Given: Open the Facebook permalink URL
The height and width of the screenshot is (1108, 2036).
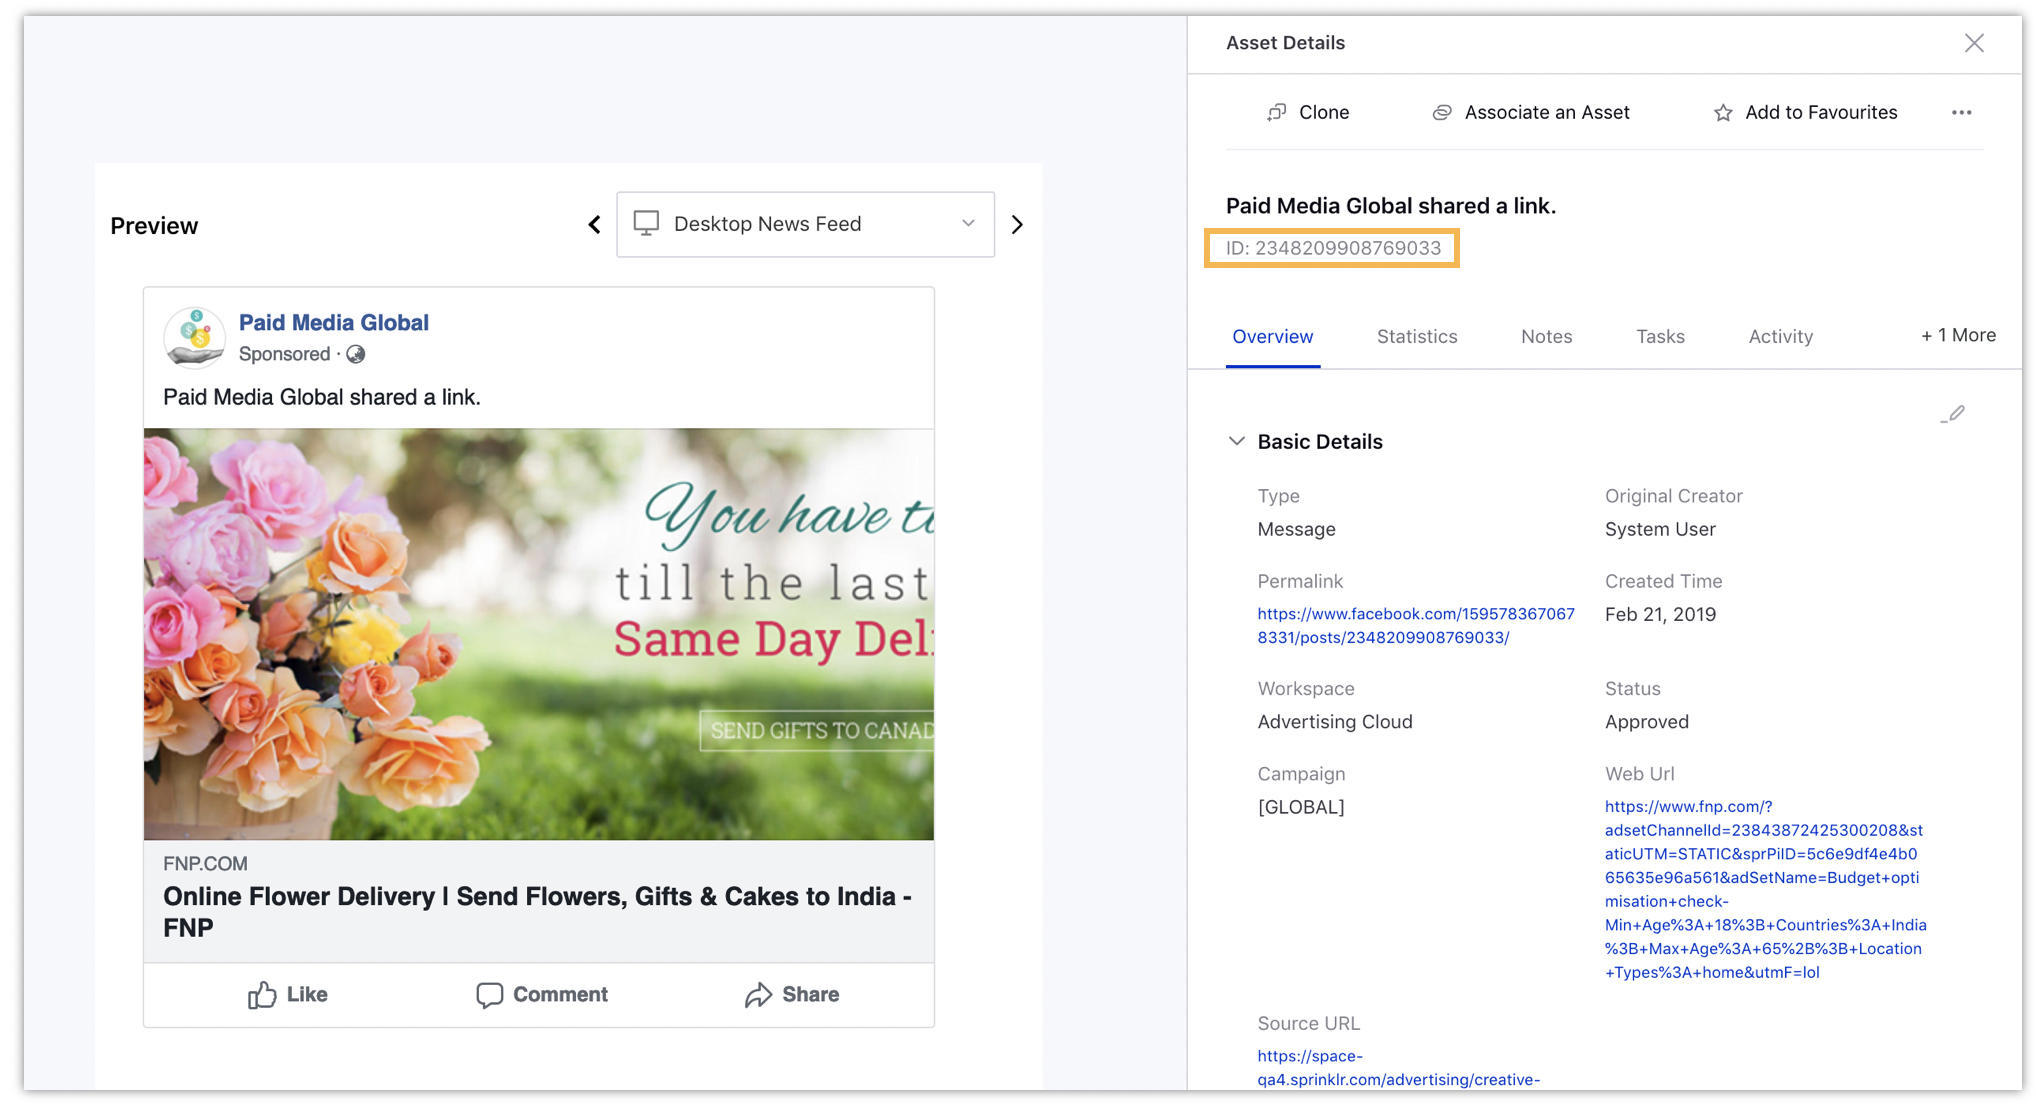Looking at the screenshot, I should (x=1416, y=625).
